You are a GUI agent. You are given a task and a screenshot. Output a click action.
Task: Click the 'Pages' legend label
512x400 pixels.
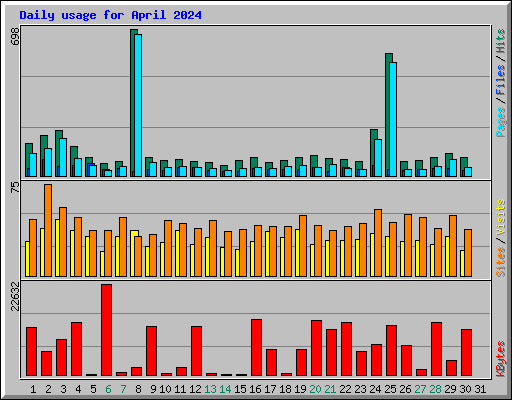click(501, 122)
